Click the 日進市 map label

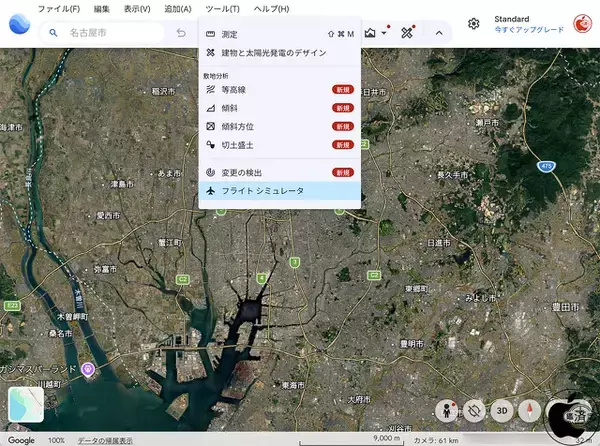[439, 243]
